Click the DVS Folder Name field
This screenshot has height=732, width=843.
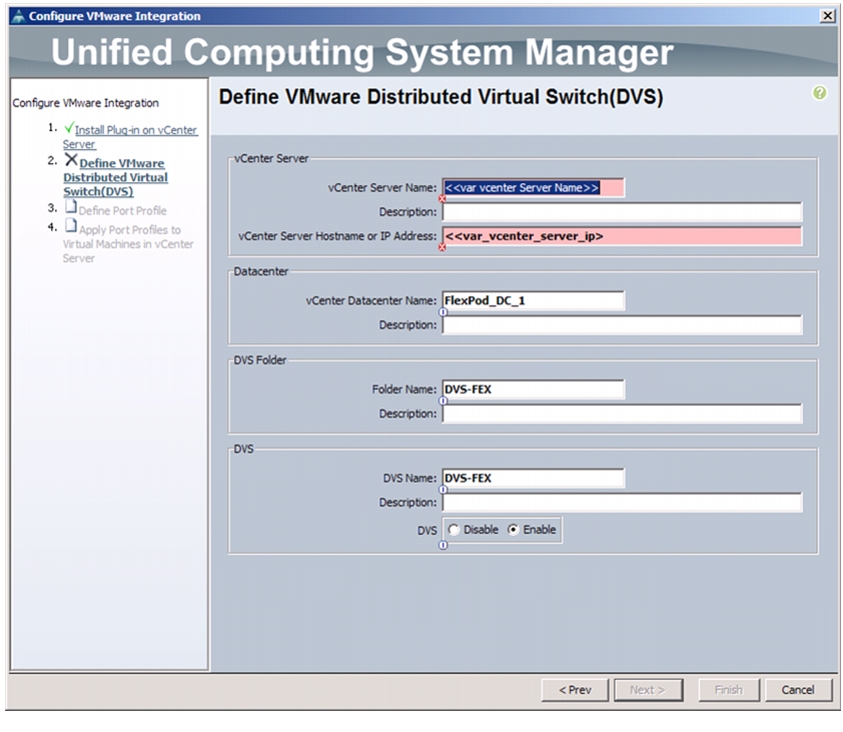pyautogui.click(x=533, y=389)
